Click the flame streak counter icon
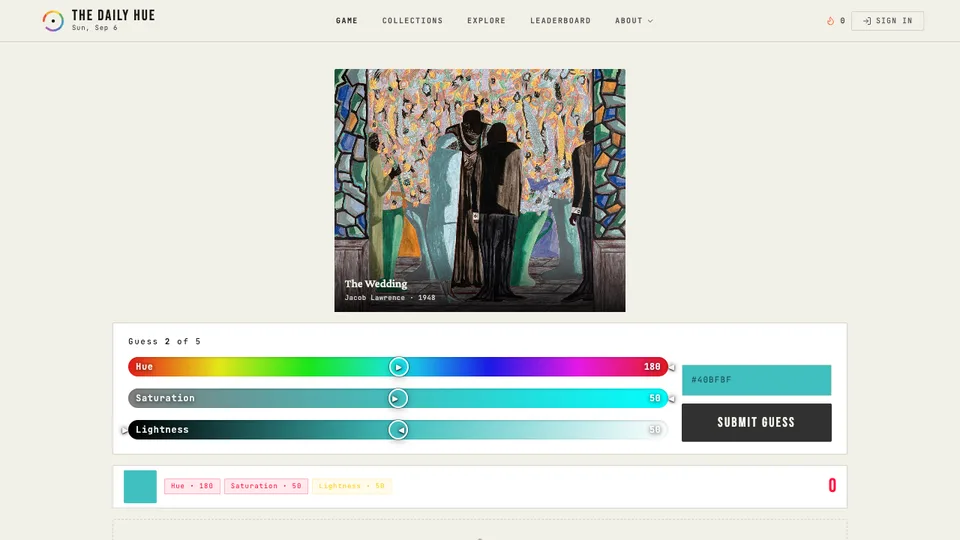 click(x=830, y=21)
